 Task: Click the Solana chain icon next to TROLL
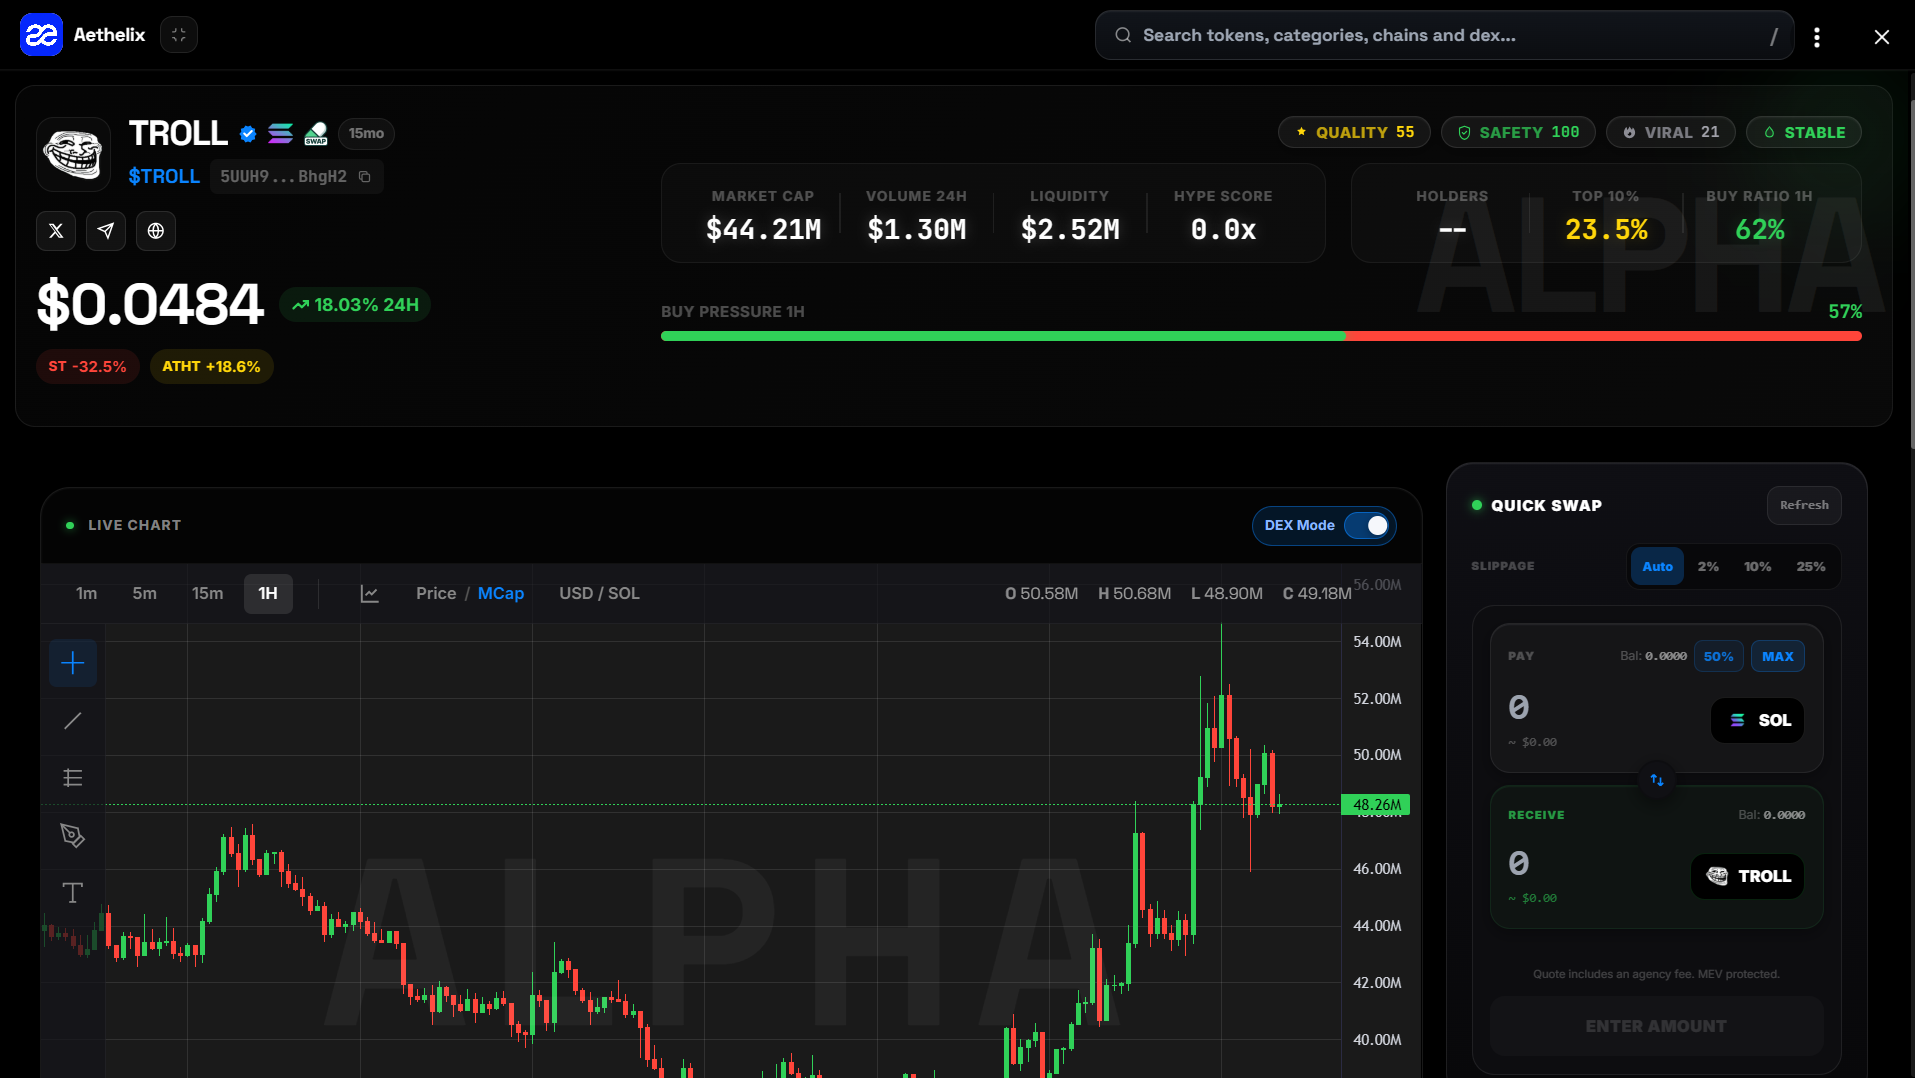pyautogui.click(x=281, y=133)
